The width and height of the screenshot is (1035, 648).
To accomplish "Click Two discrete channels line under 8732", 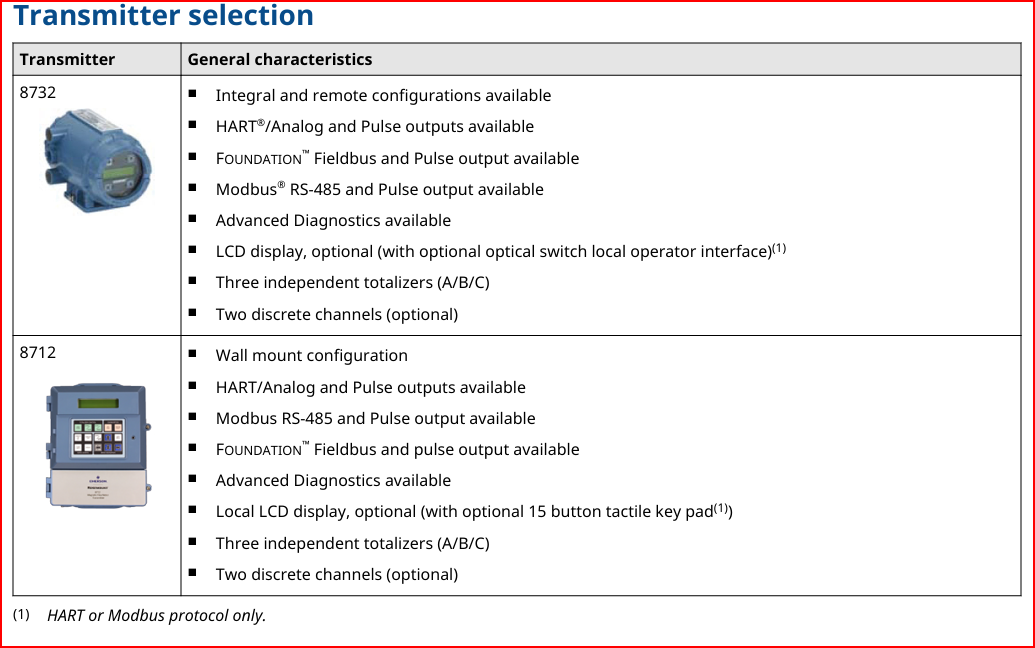I will [x=337, y=314].
